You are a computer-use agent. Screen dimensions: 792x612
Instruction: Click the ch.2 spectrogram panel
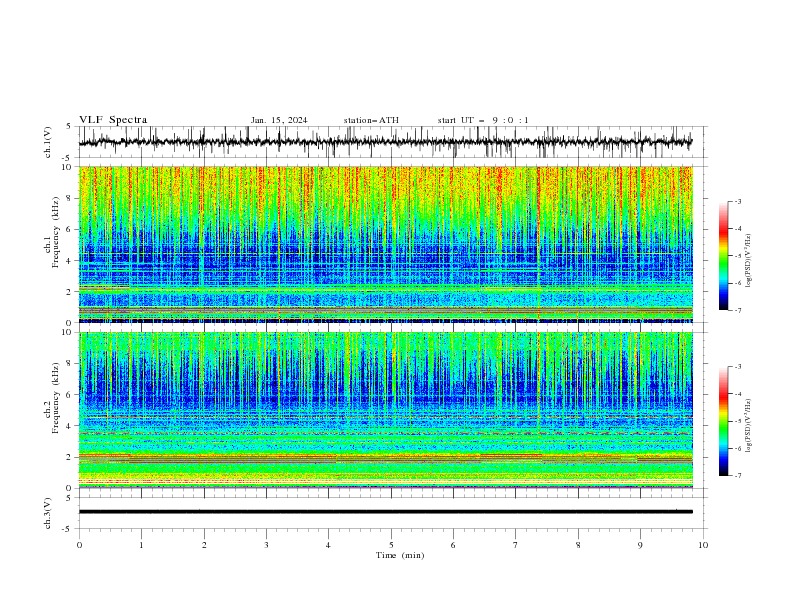(385, 410)
